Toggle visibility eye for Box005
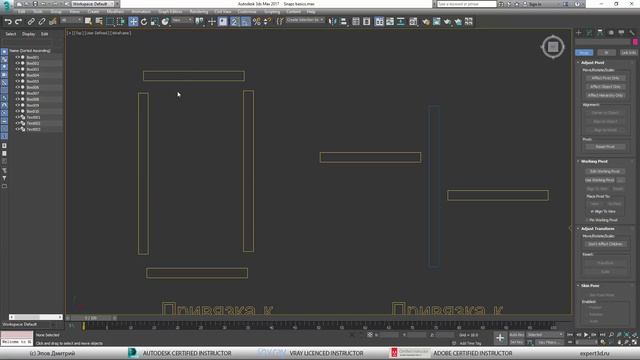 [x=18, y=81]
